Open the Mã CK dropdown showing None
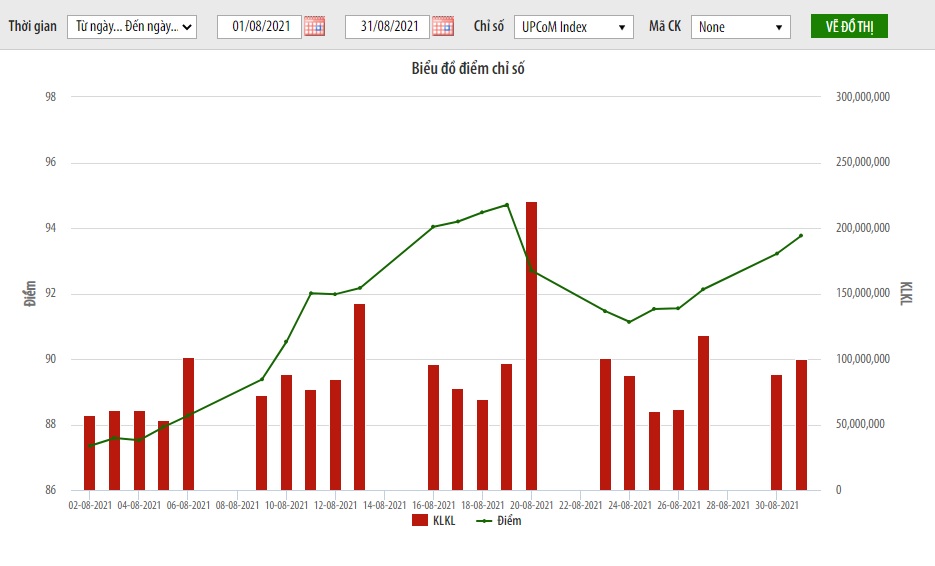The width and height of the screenshot is (935, 566). tap(741, 27)
